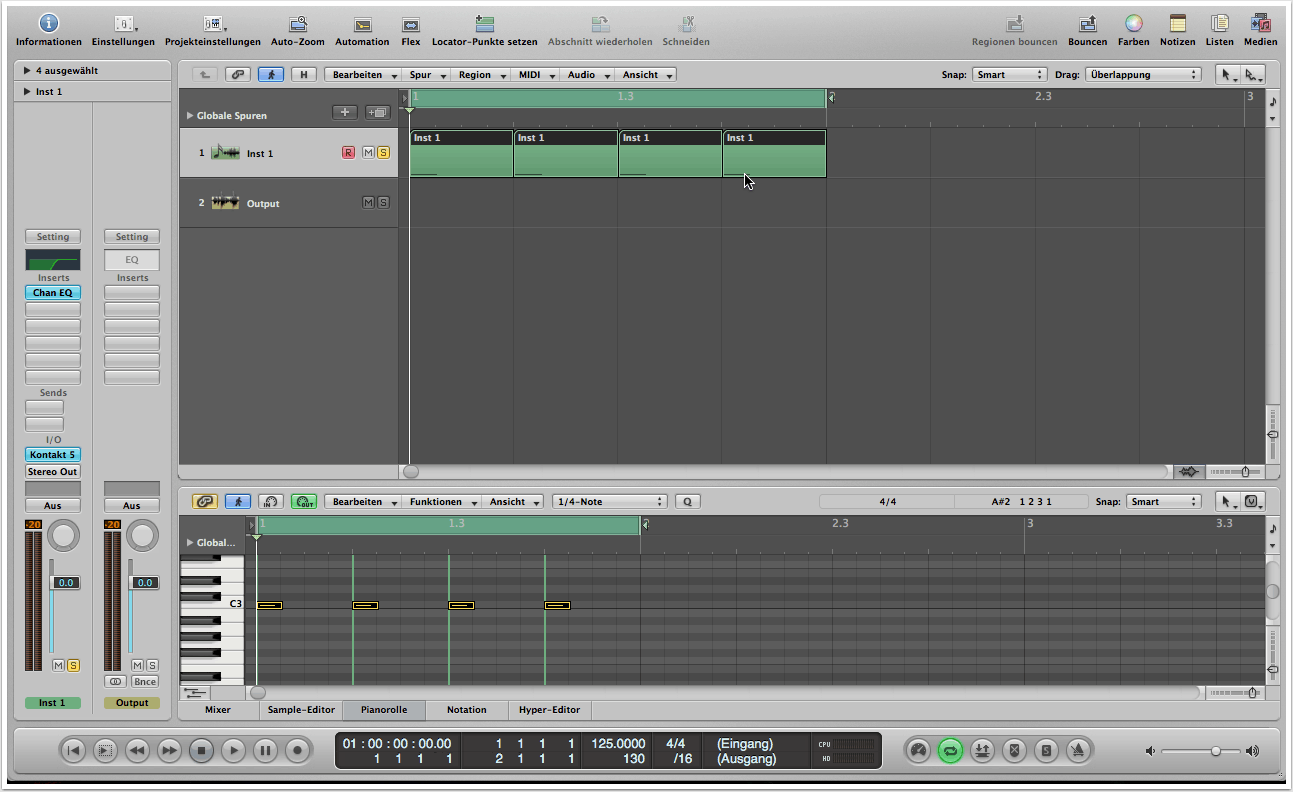Click the Chan EQ insert button
This screenshot has width=1293, height=792.
(53, 293)
